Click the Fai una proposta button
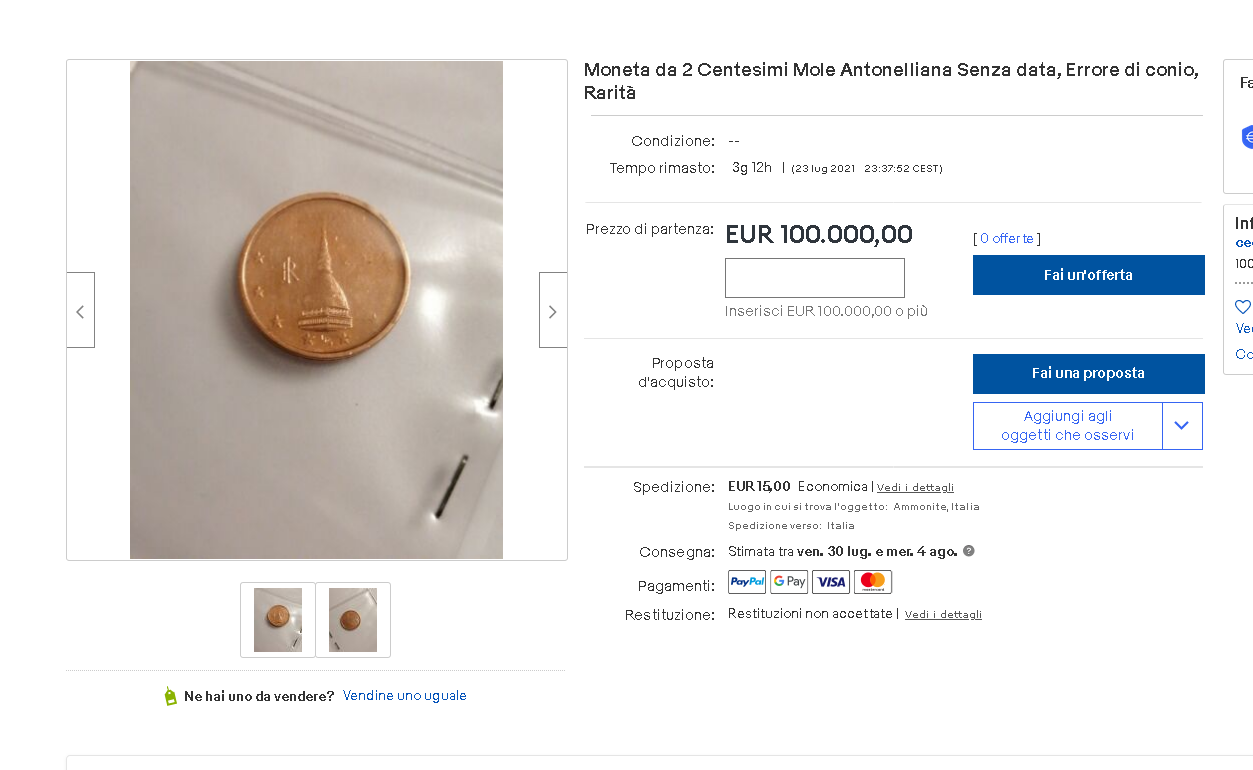Image resolution: width=1253 pixels, height=770 pixels. click(x=1088, y=373)
